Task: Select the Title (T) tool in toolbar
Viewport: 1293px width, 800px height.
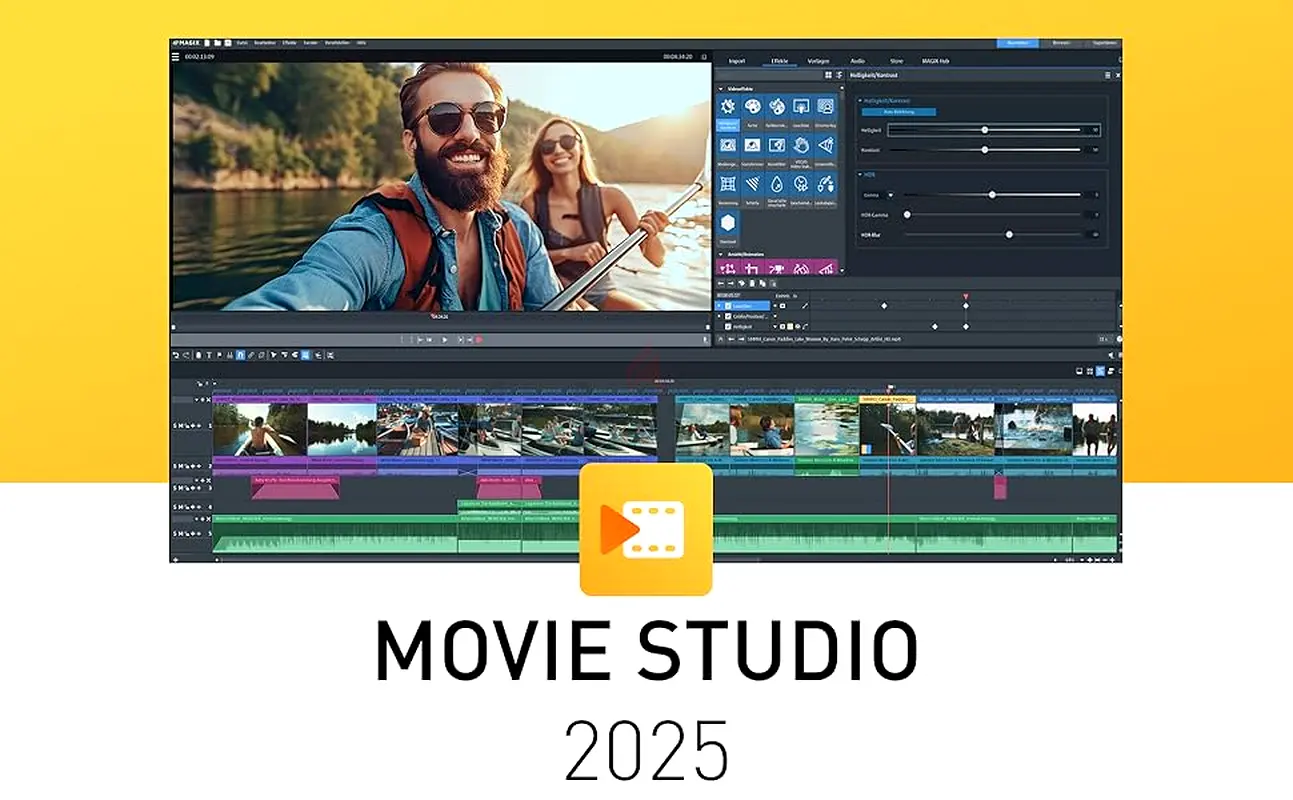Action: 208,354
